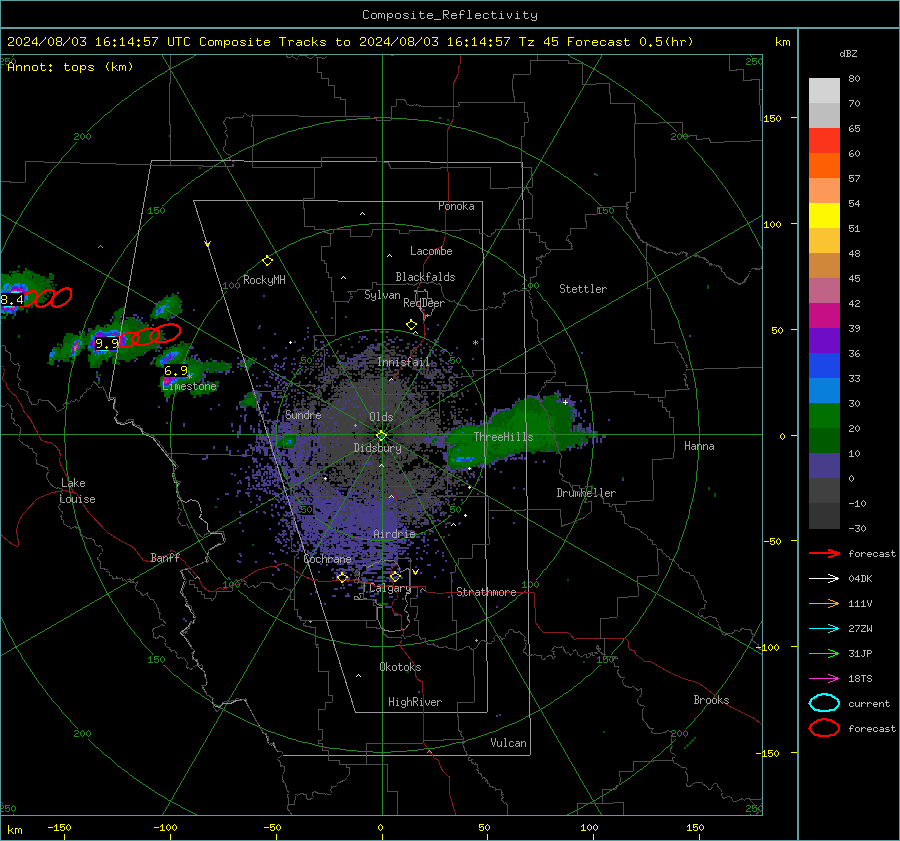
Task: Click the yellow diamond marker below Cochrane
Action: (x=342, y=578)
